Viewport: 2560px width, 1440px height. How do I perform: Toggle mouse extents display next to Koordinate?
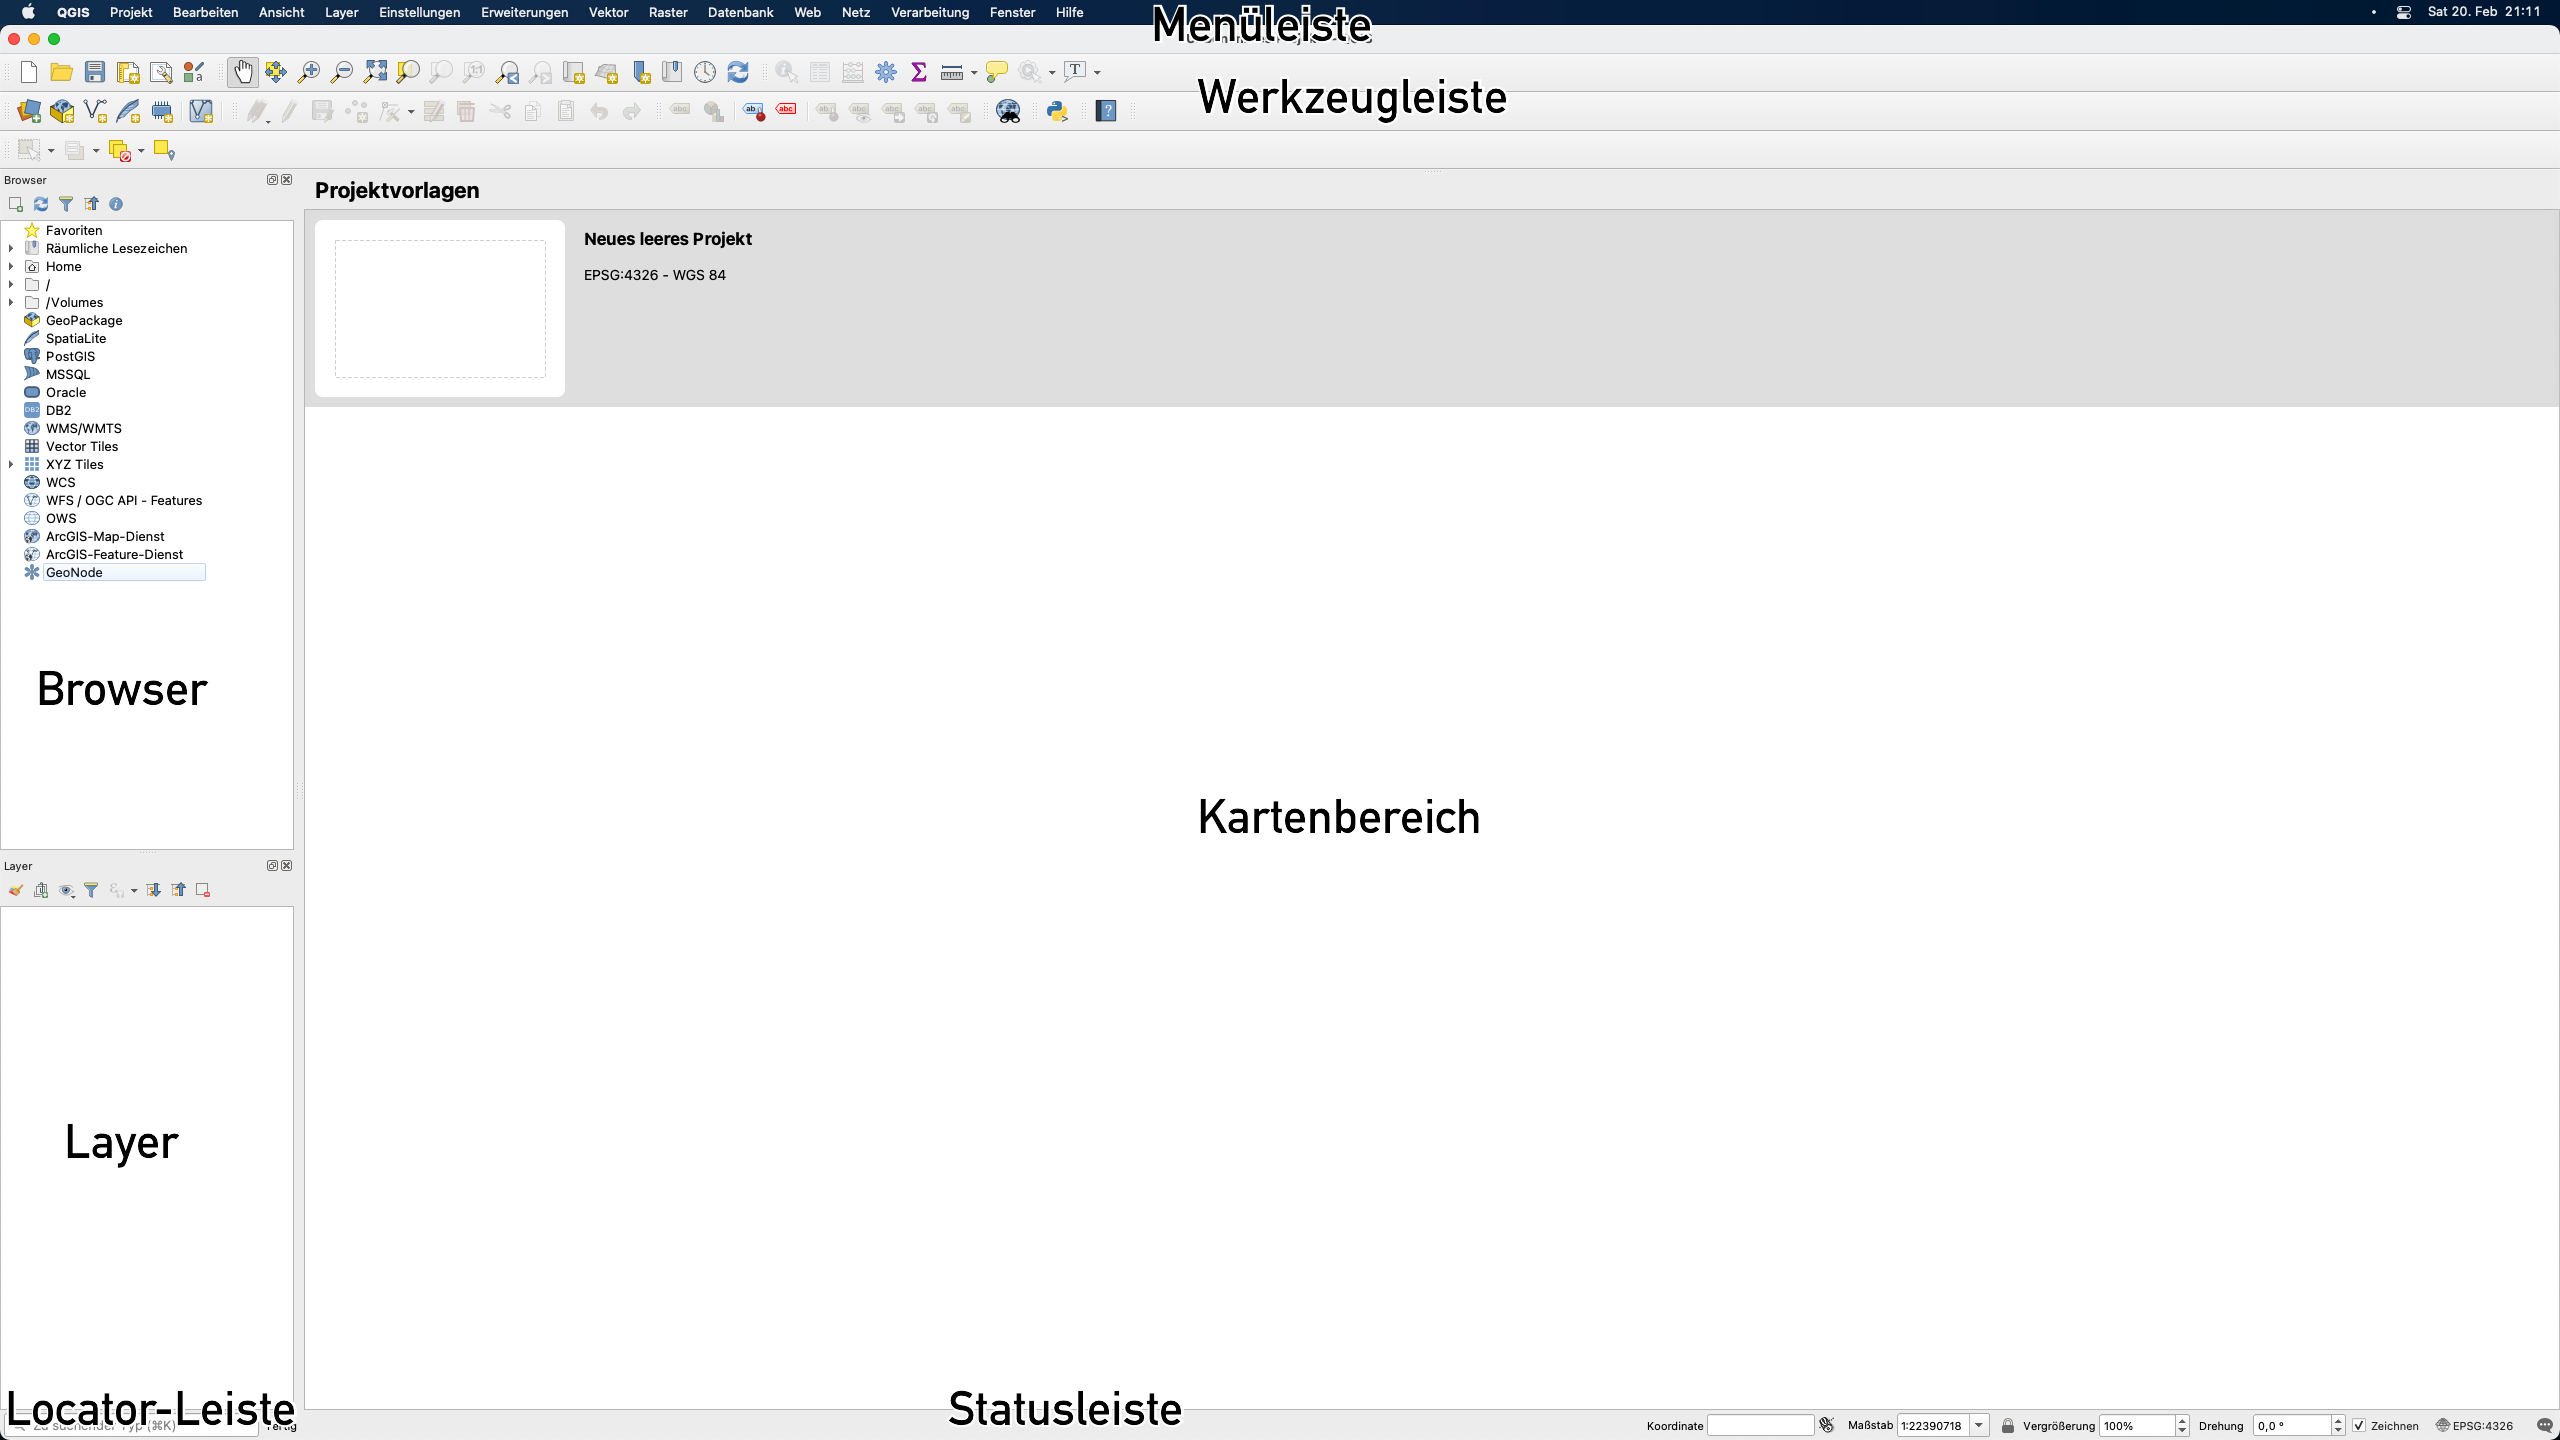(1827, 1426)
